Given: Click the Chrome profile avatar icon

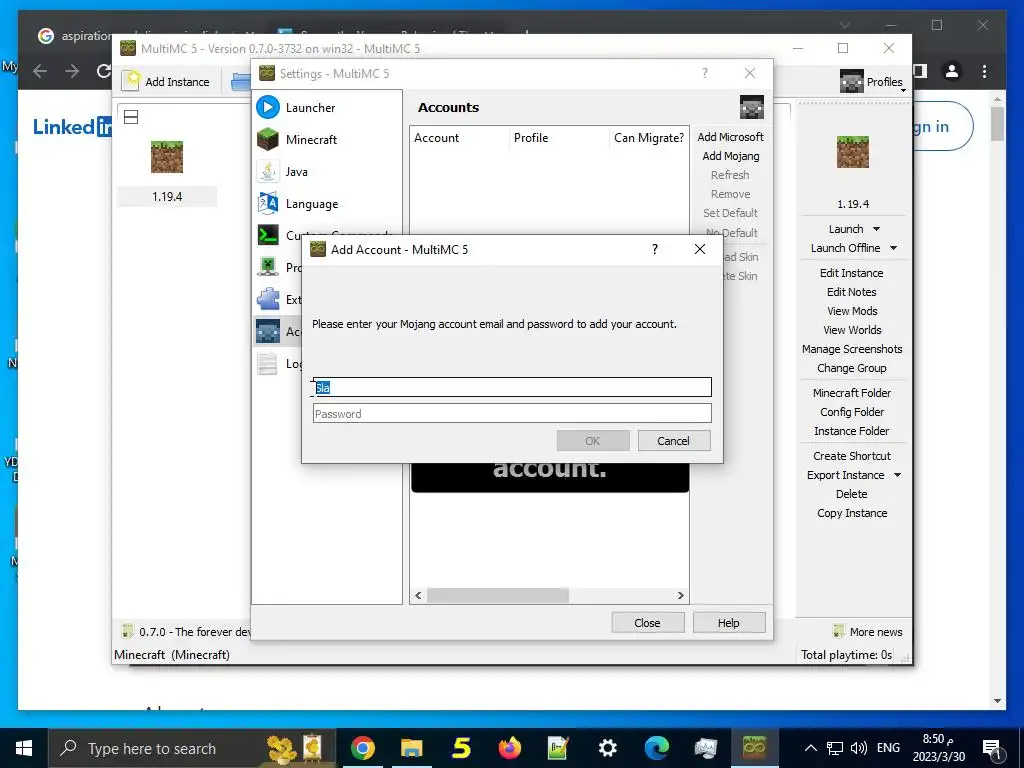Looking at the screenshot, I should tap(952, 71).
